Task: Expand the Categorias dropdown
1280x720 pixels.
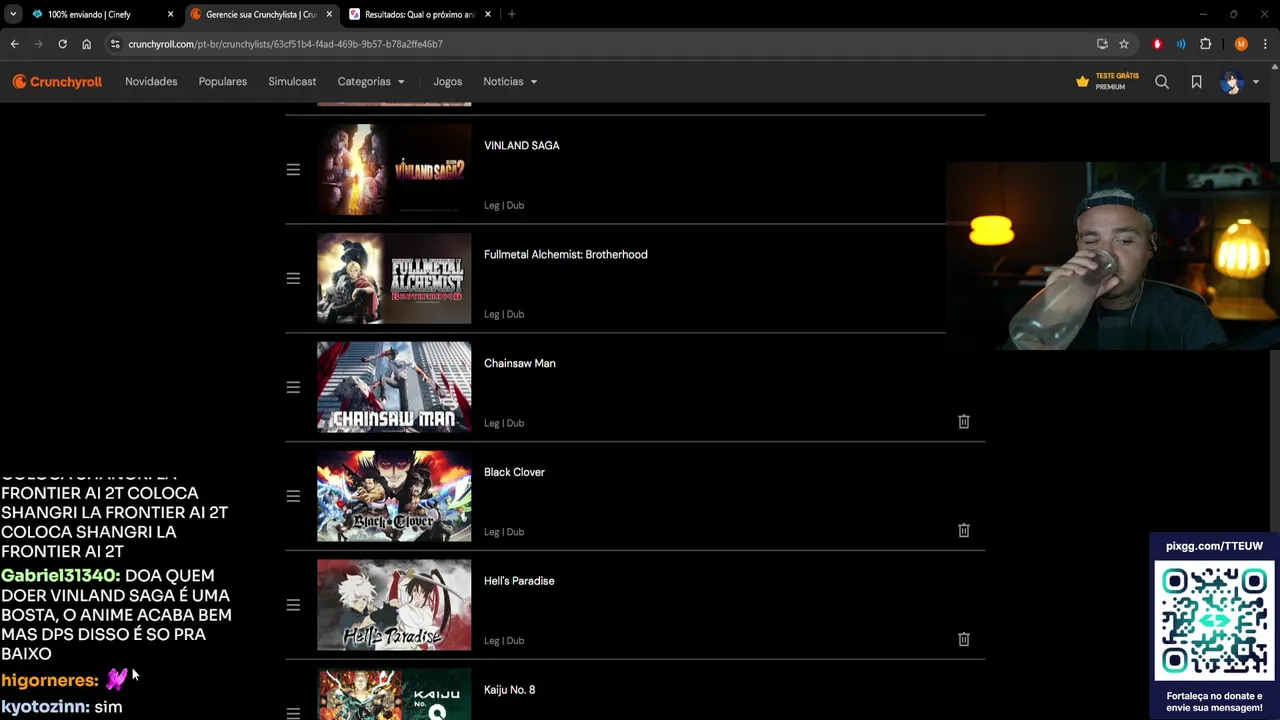Action: tap(371, 82)
